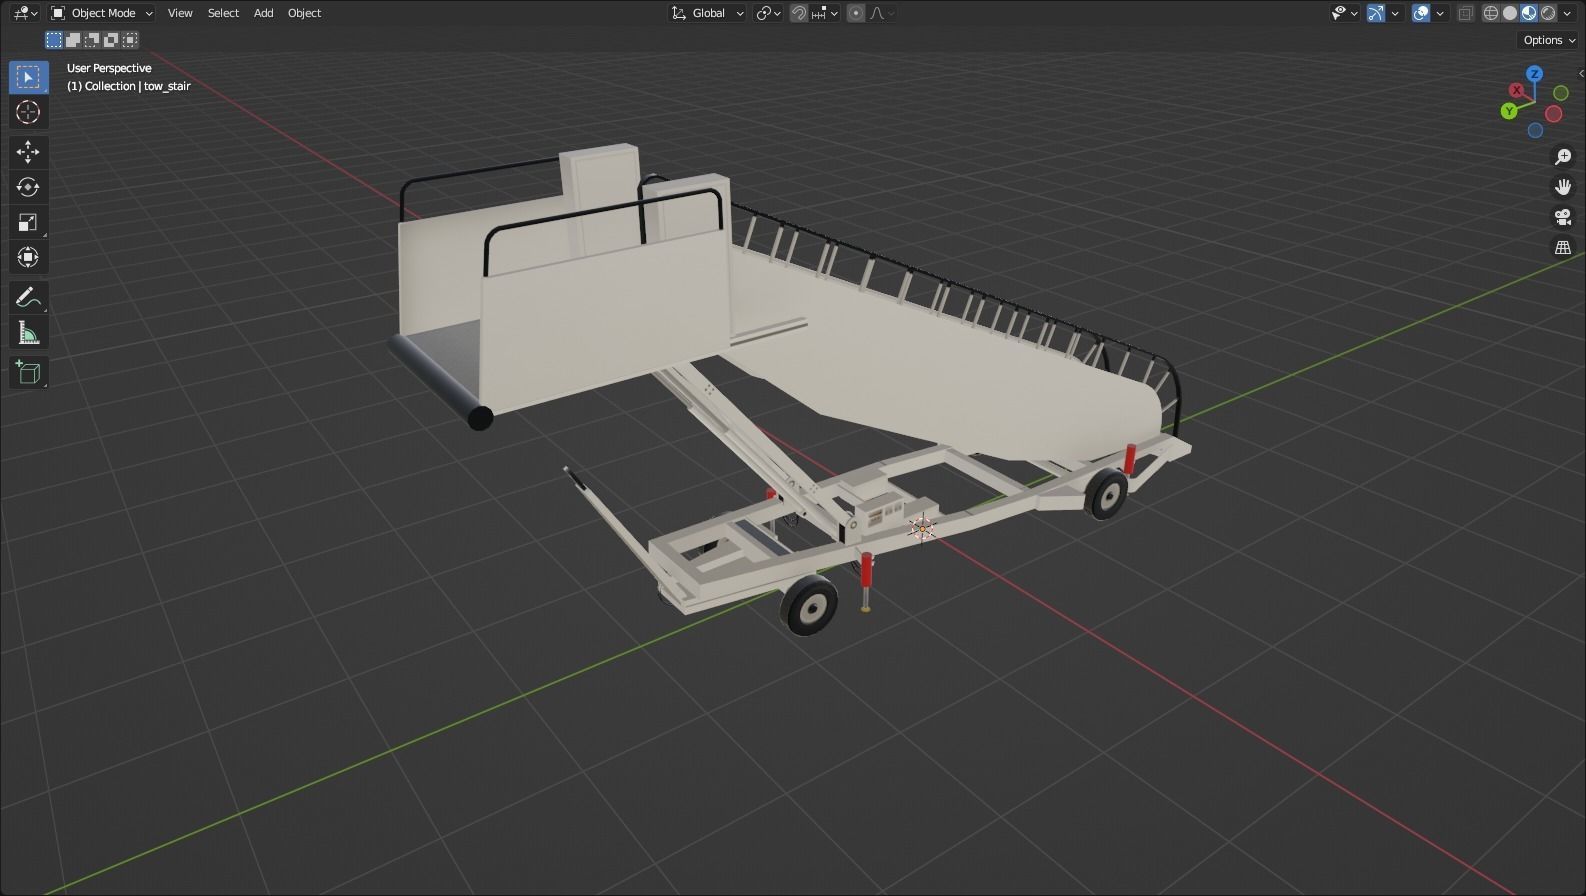The width and height of the screenshot is (1586, 896).
Task: Click the red X axis gizmo ball
Action: [1517, 90]
